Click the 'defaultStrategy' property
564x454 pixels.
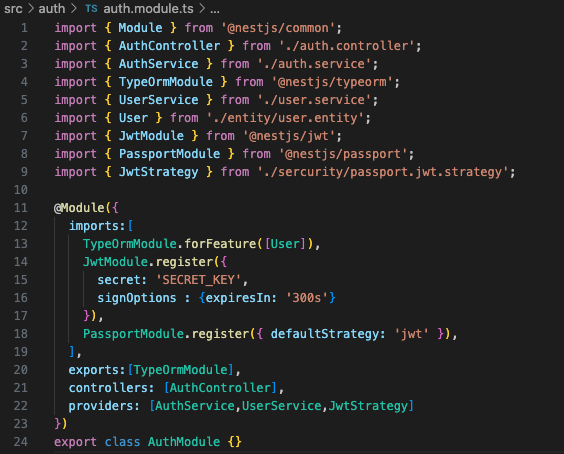325,334
